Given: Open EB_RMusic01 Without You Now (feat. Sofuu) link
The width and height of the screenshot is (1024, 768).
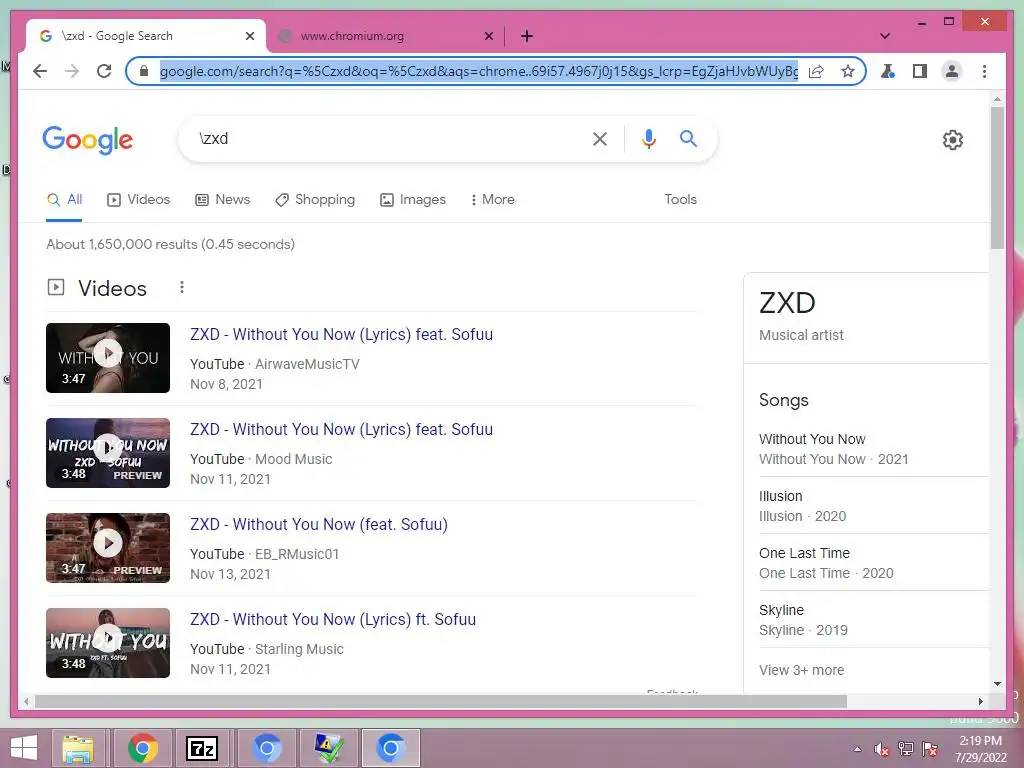Looking at the screenshot, I should coord(319,524).
